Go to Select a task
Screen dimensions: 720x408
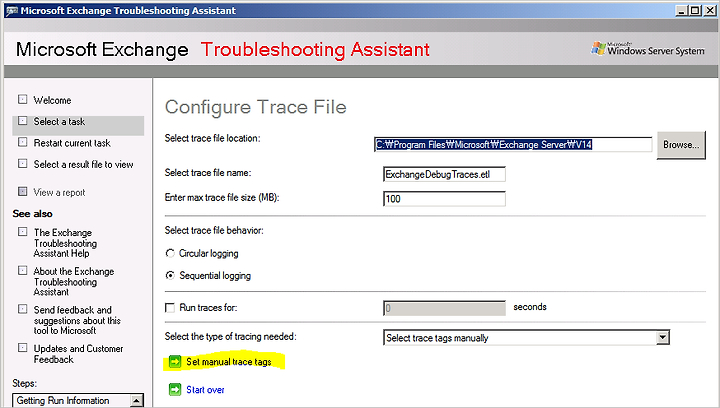coord(59,122)
